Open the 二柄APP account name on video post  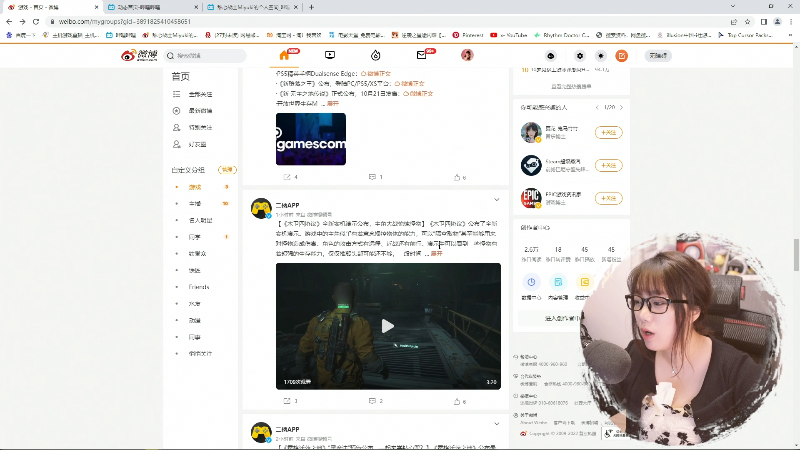(287, 205)
